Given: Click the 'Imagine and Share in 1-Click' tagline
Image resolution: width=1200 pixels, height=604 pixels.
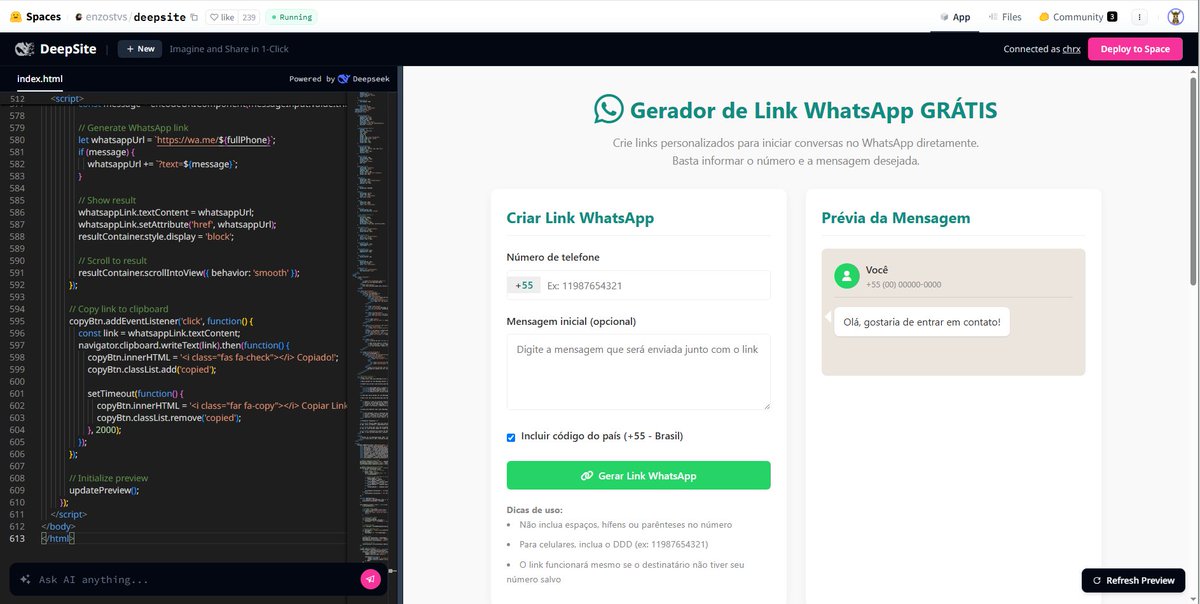Looking at the screenshot, I should [x=229, y=49].
